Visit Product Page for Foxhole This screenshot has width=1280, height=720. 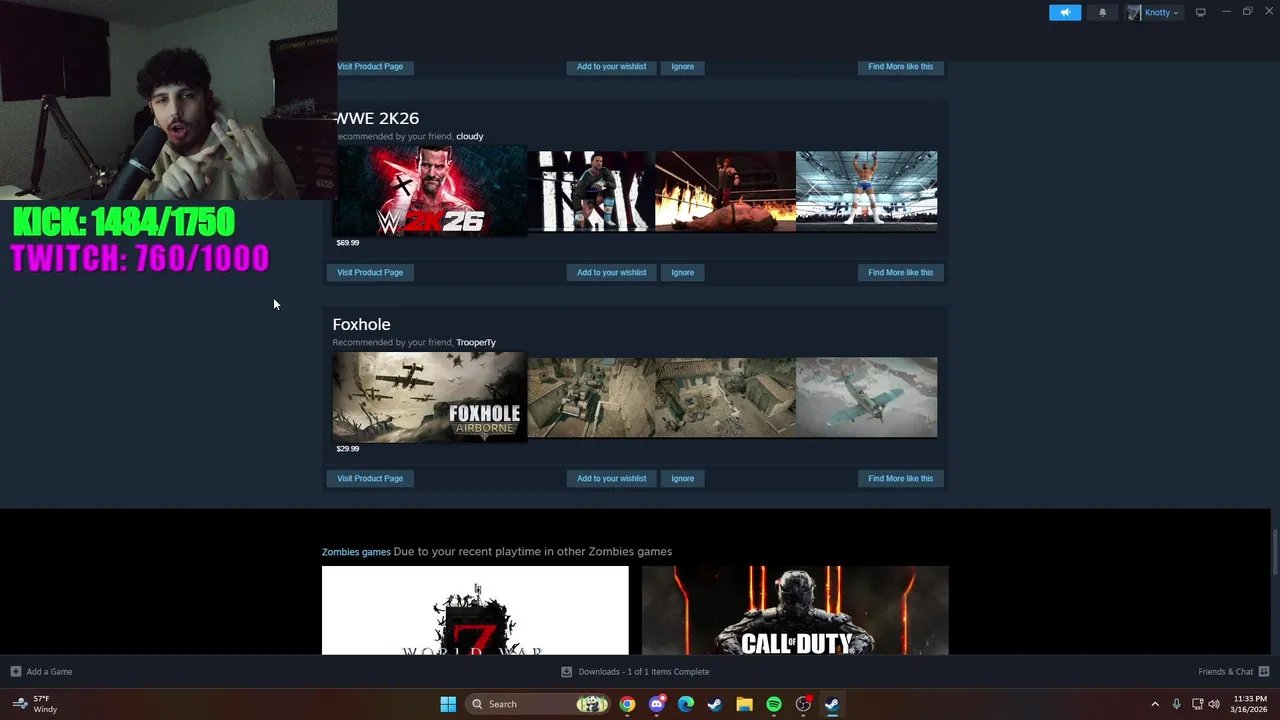[x=370, y=478]
